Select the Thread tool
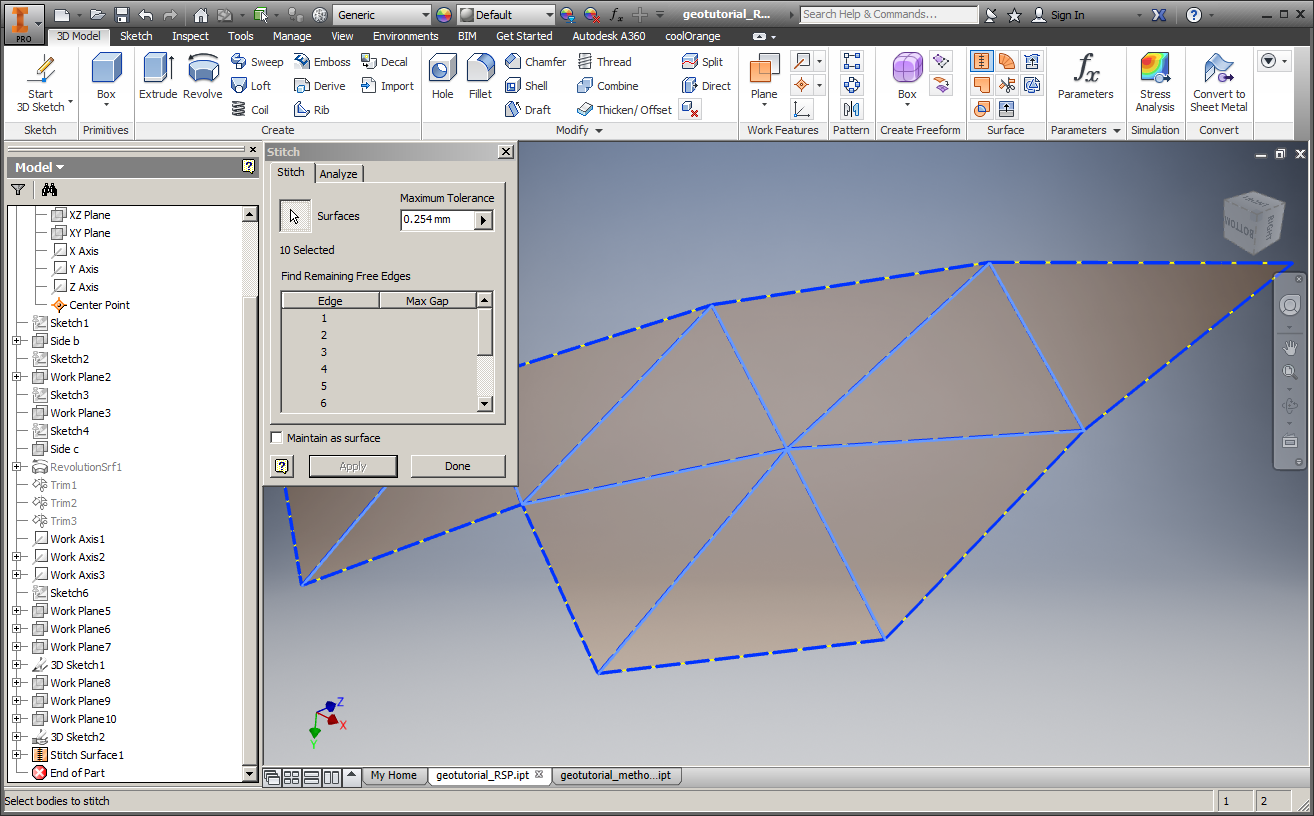This screenshot has height=816, width=1314. (604, 62)
